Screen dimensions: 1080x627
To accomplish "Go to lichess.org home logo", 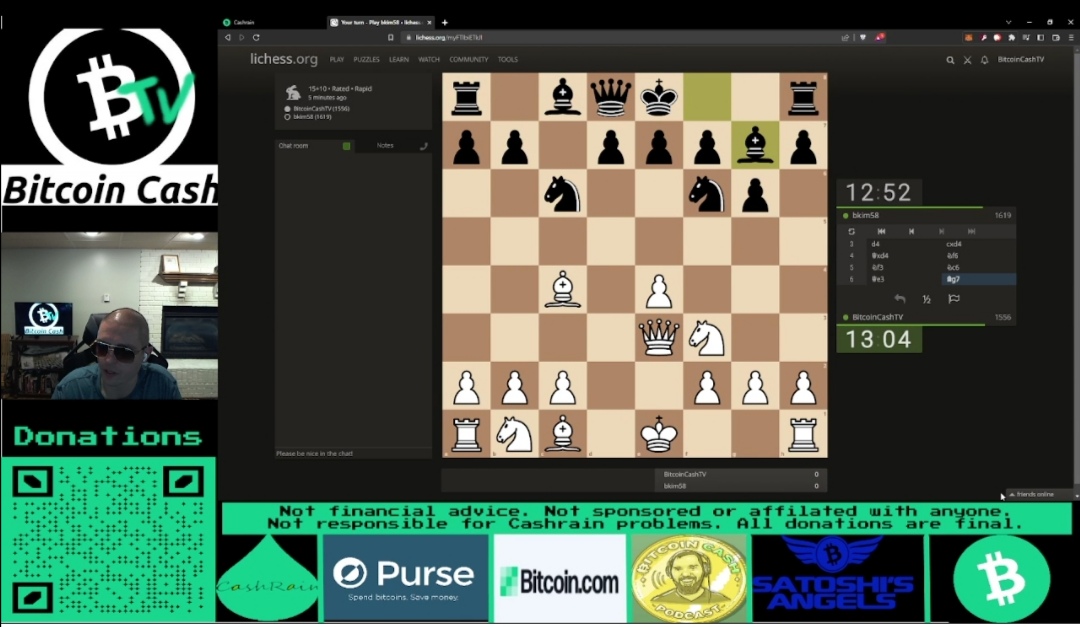I will point(284,59).
